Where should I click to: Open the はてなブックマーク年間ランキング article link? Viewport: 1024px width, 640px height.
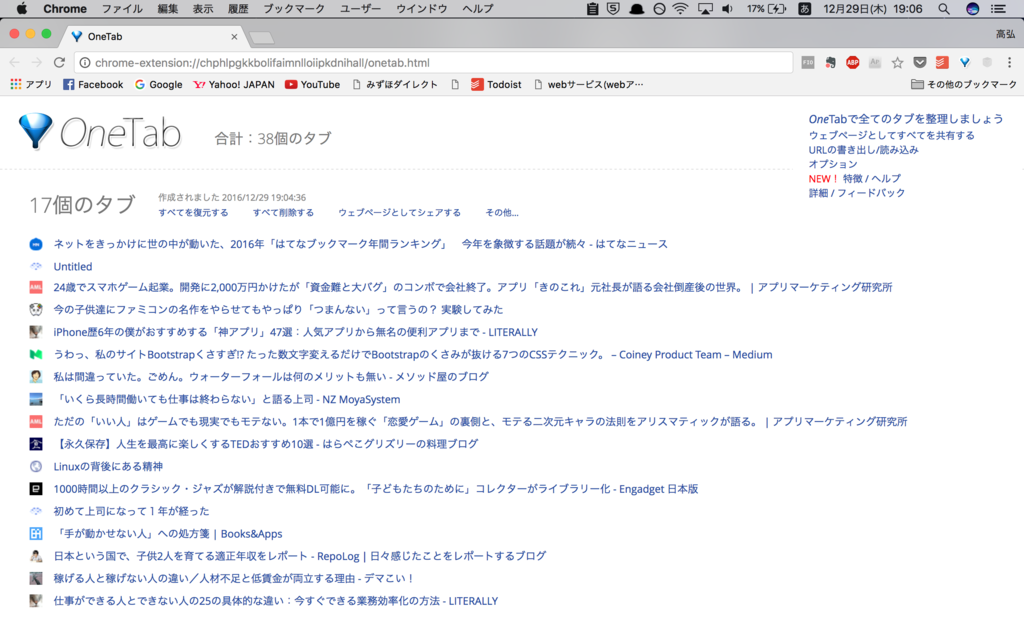pos(360,244)
